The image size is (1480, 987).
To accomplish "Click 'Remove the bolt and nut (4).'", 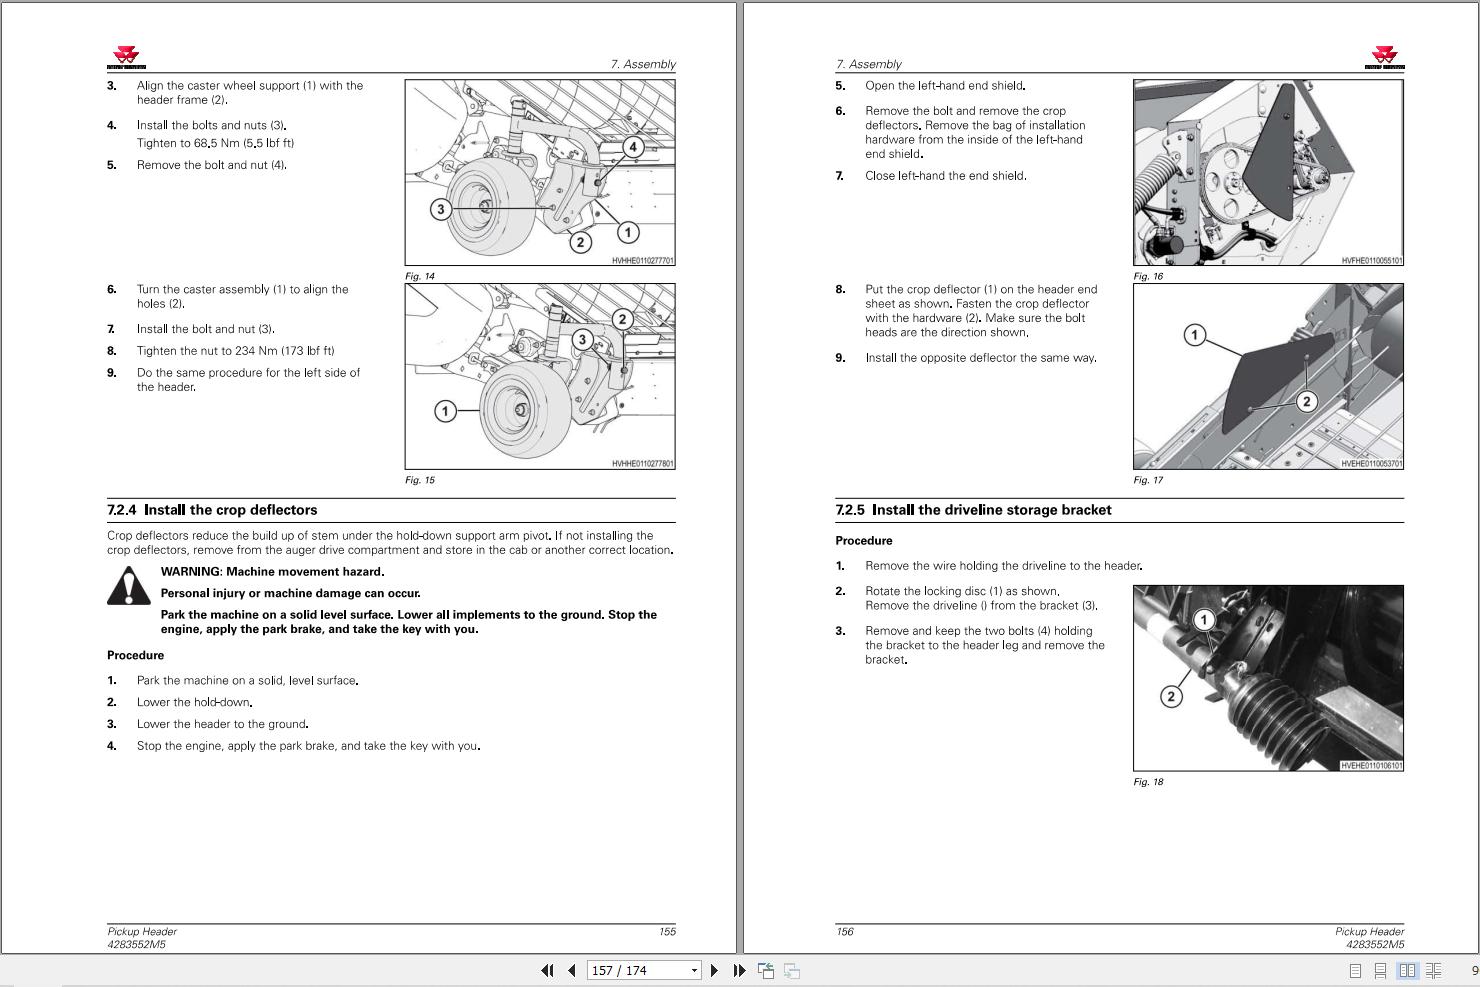I will (212, 165).
